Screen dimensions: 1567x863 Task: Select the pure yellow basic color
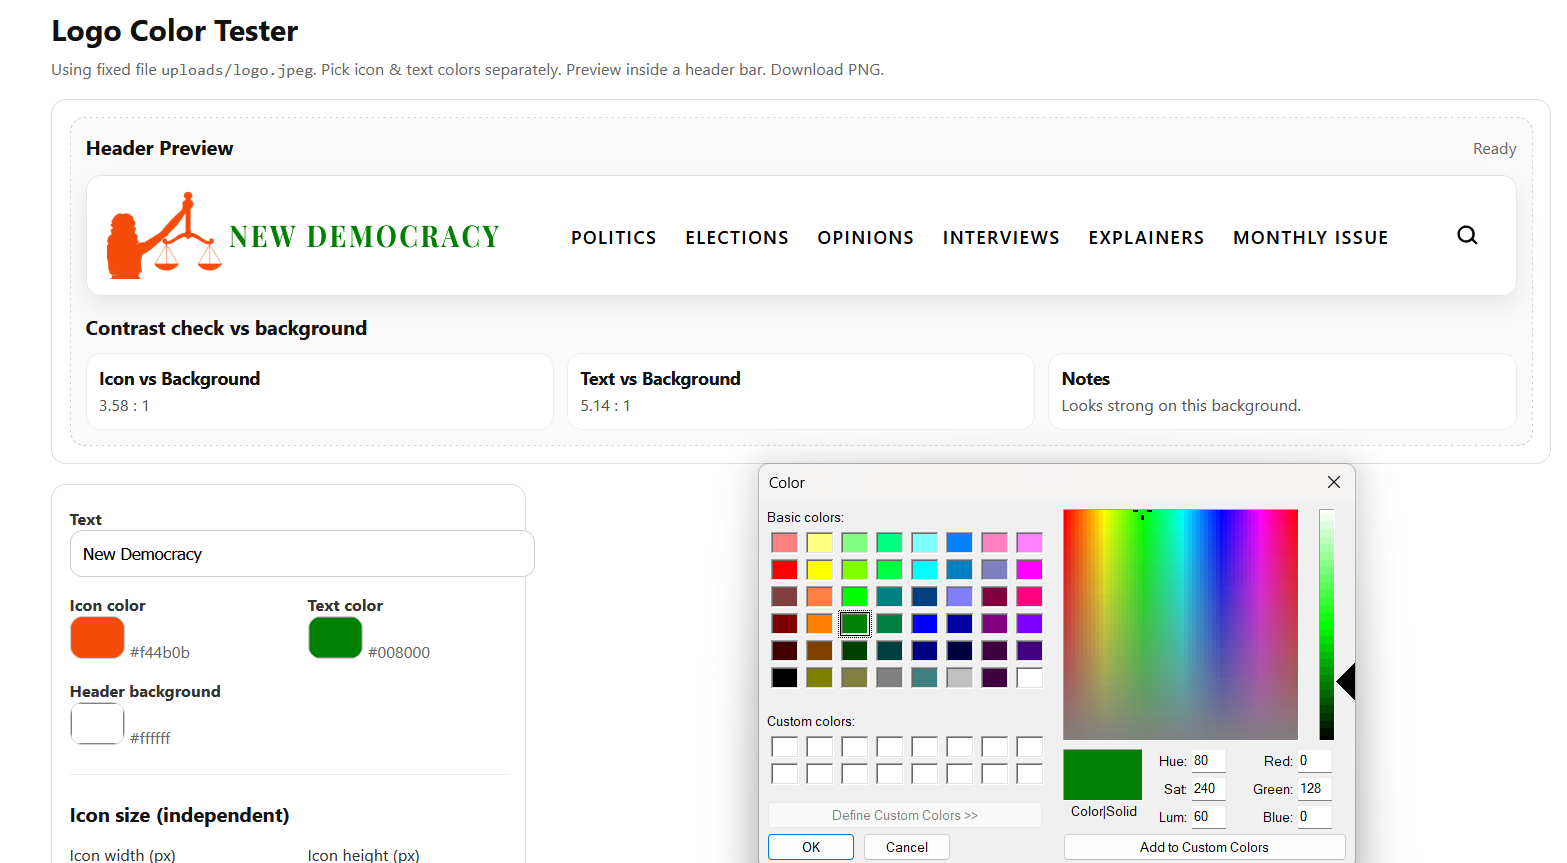[x=820, y=569]
